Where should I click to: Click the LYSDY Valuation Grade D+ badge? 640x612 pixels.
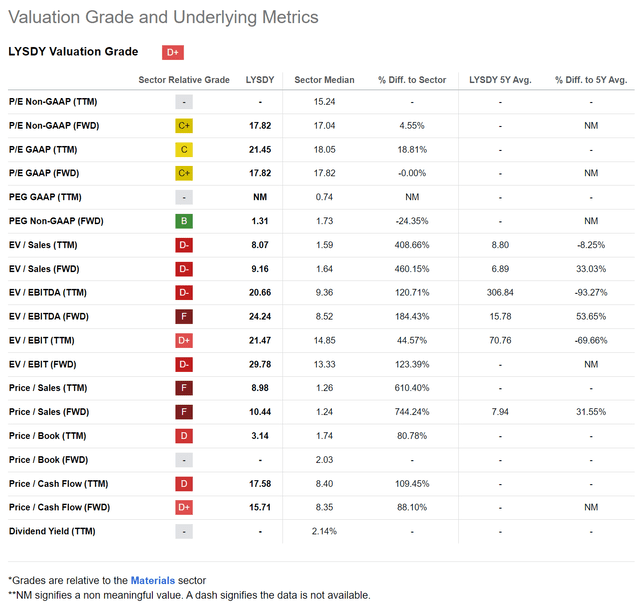click(x=173, y=52)
